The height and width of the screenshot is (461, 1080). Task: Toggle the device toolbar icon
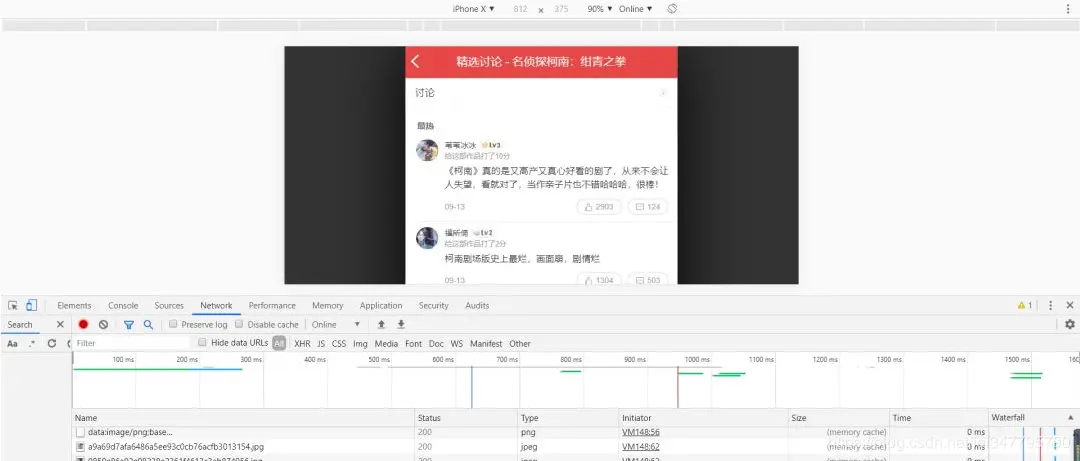pyautogui.click(x=31, y=305)
